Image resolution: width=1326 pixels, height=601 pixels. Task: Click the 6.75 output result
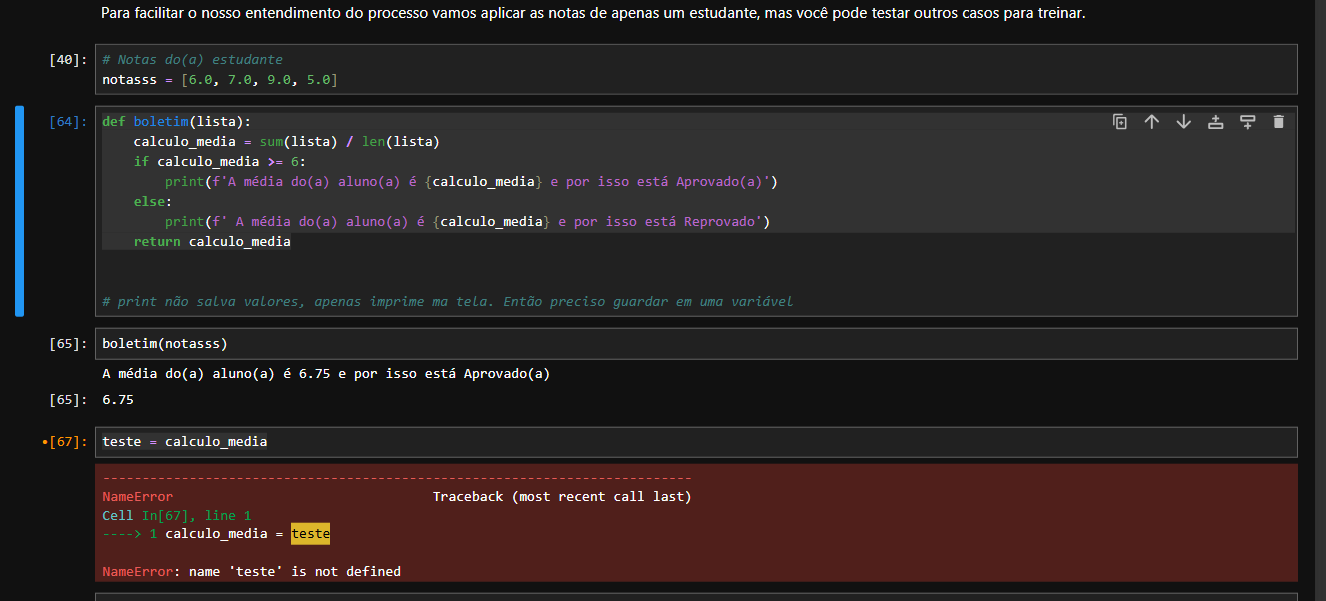click(x=118, y=400)
